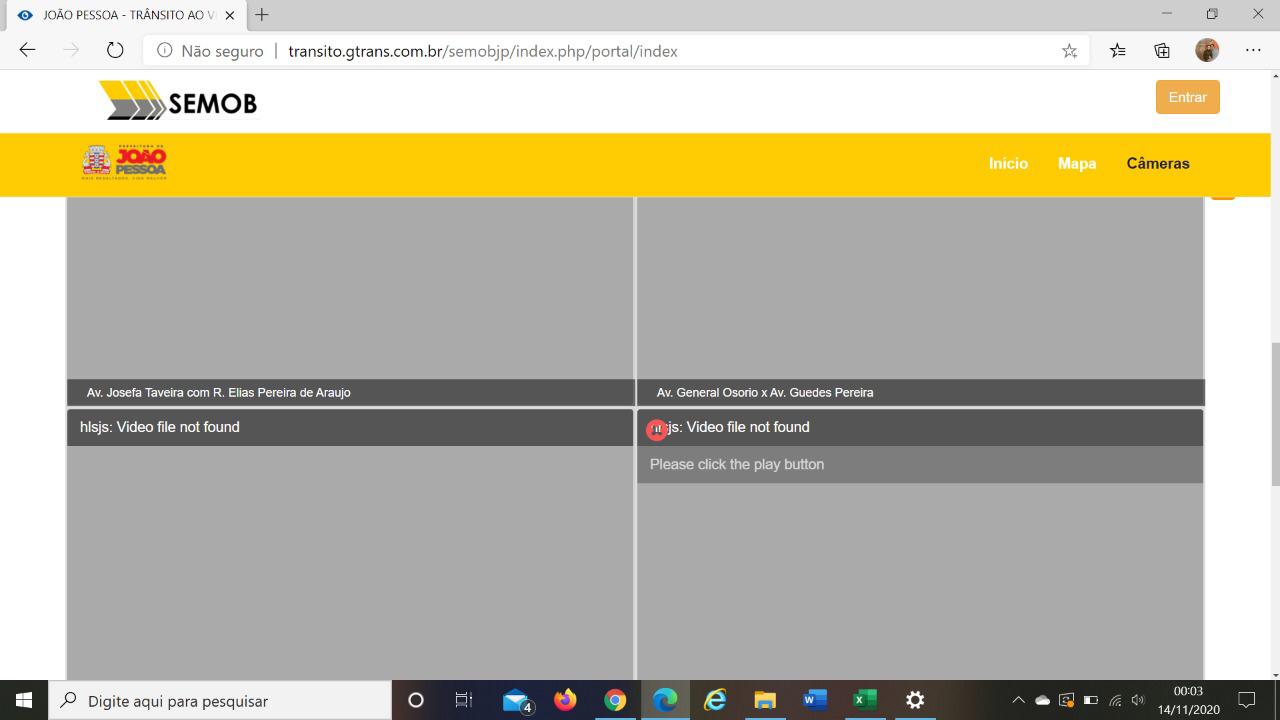Click the address bar URL field
The width and height of the screenshot is (1280, 720).
pos(600,51)
